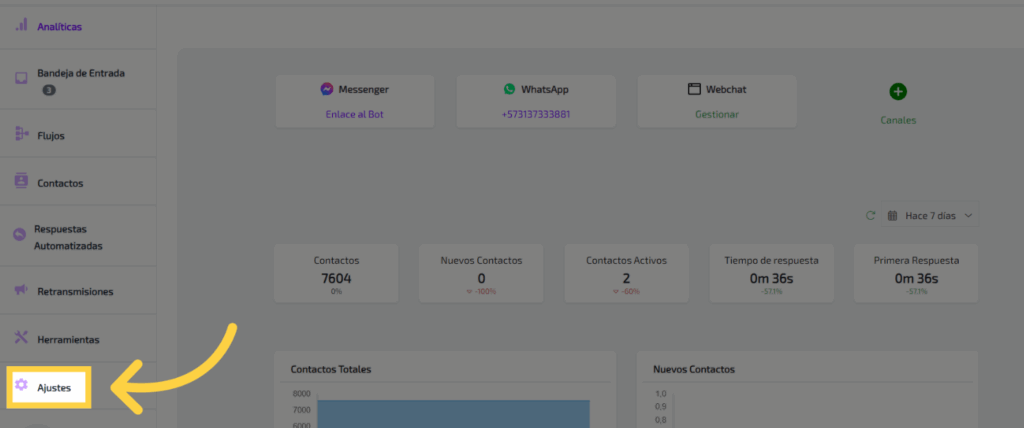Click the Respuestas Automatizadas icon
The image size is (1024, 428).
click(x=19, y=235)
